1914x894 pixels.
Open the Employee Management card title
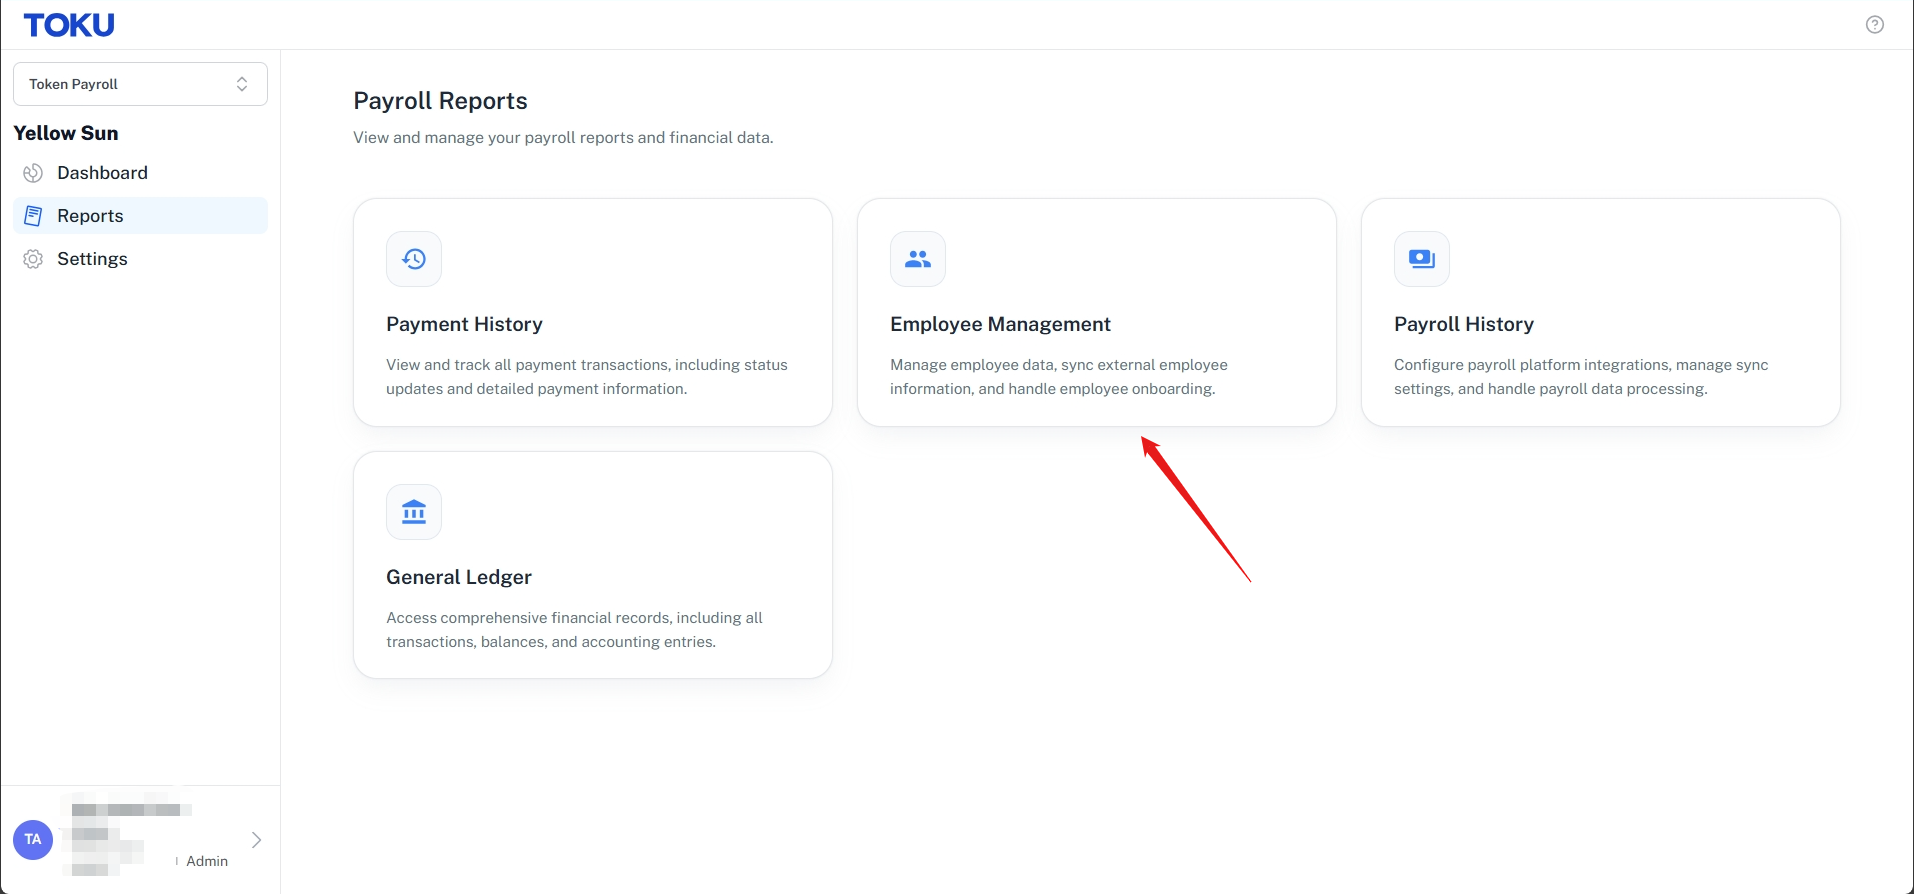(1000, 324)
